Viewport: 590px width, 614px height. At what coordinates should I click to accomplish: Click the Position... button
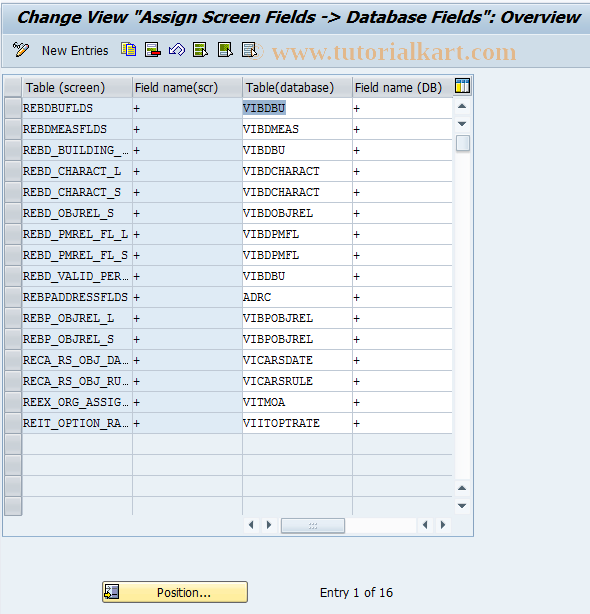175,592
